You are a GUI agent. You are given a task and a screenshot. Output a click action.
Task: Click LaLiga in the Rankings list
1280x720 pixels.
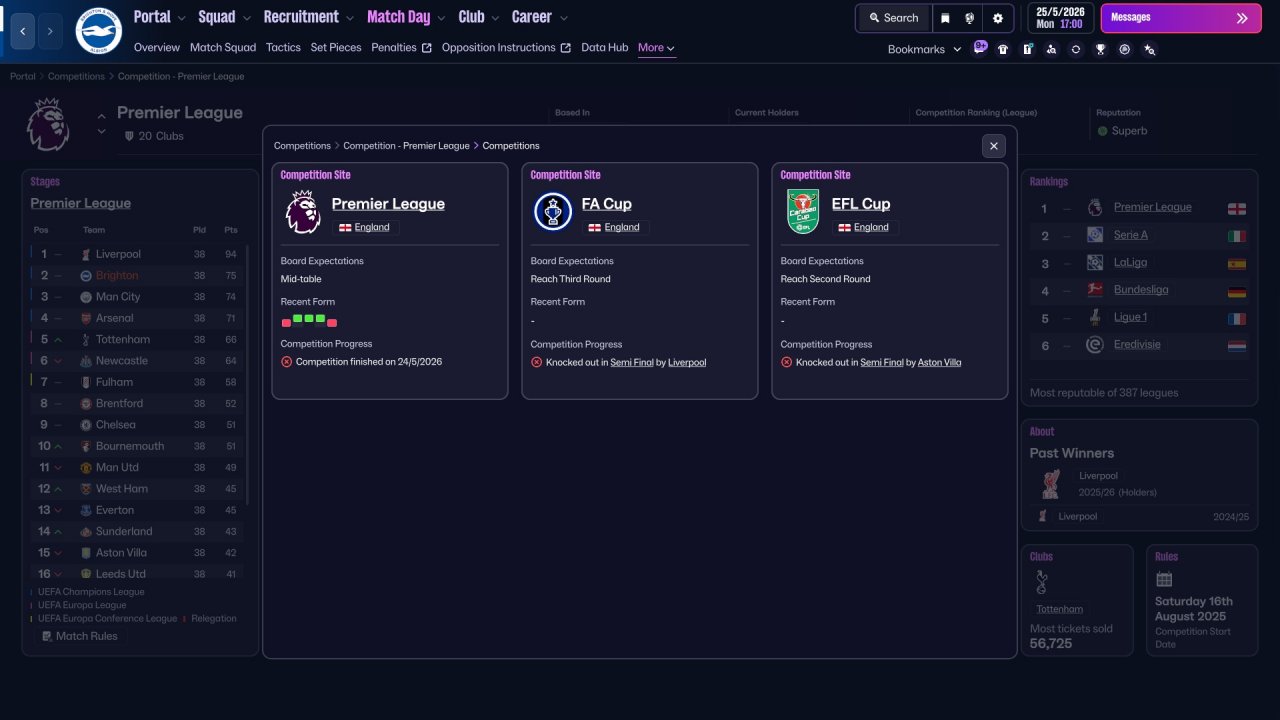coord(1130,262)
